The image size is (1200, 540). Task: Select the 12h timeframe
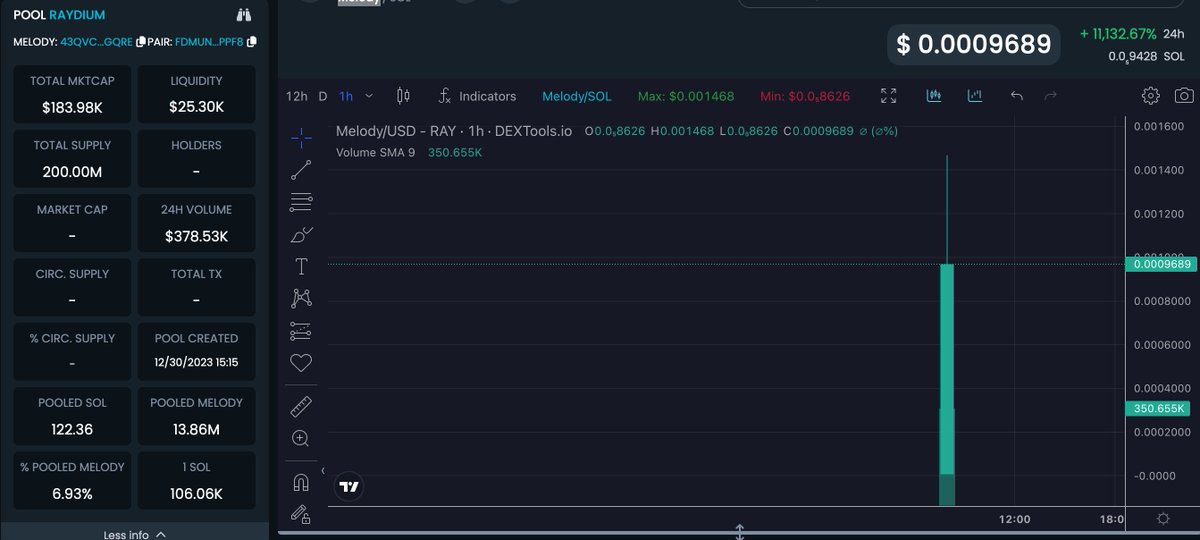(x=296, y=96)
